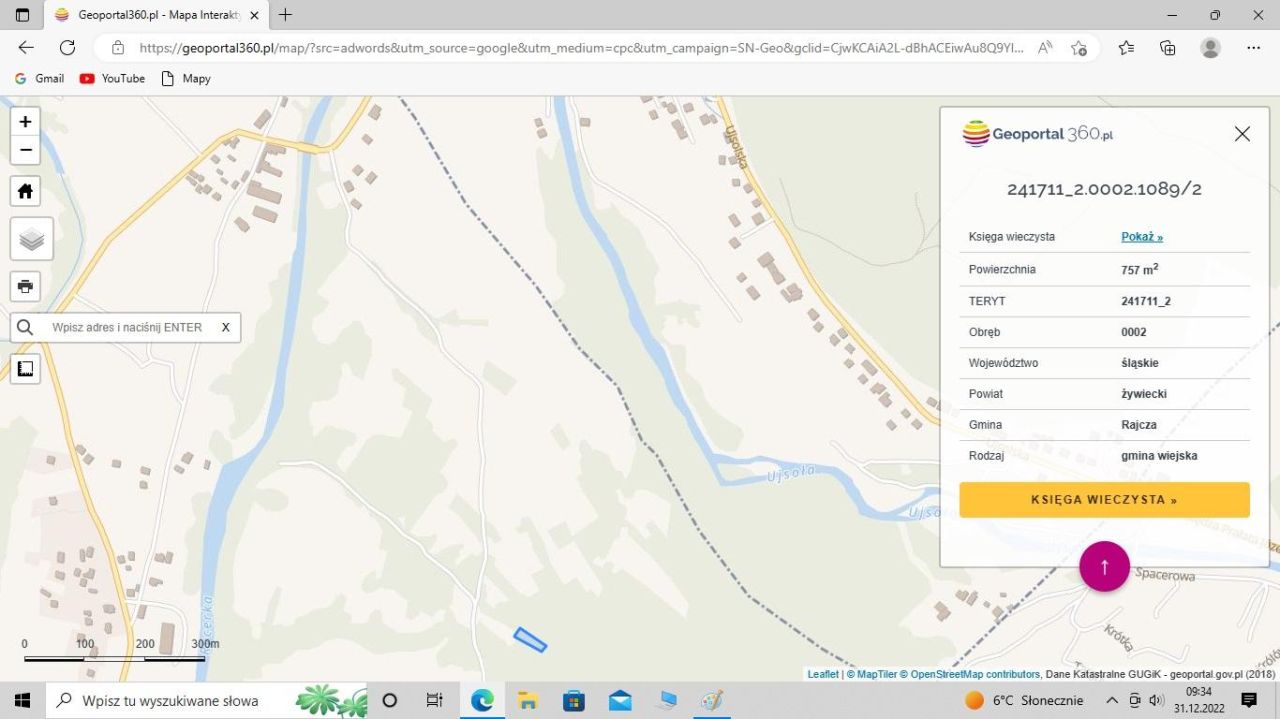Image resolution: width=1280 pixels, height=719 pixels.
Task: Open the legend panel icon
Action: (x=25, y=368)
